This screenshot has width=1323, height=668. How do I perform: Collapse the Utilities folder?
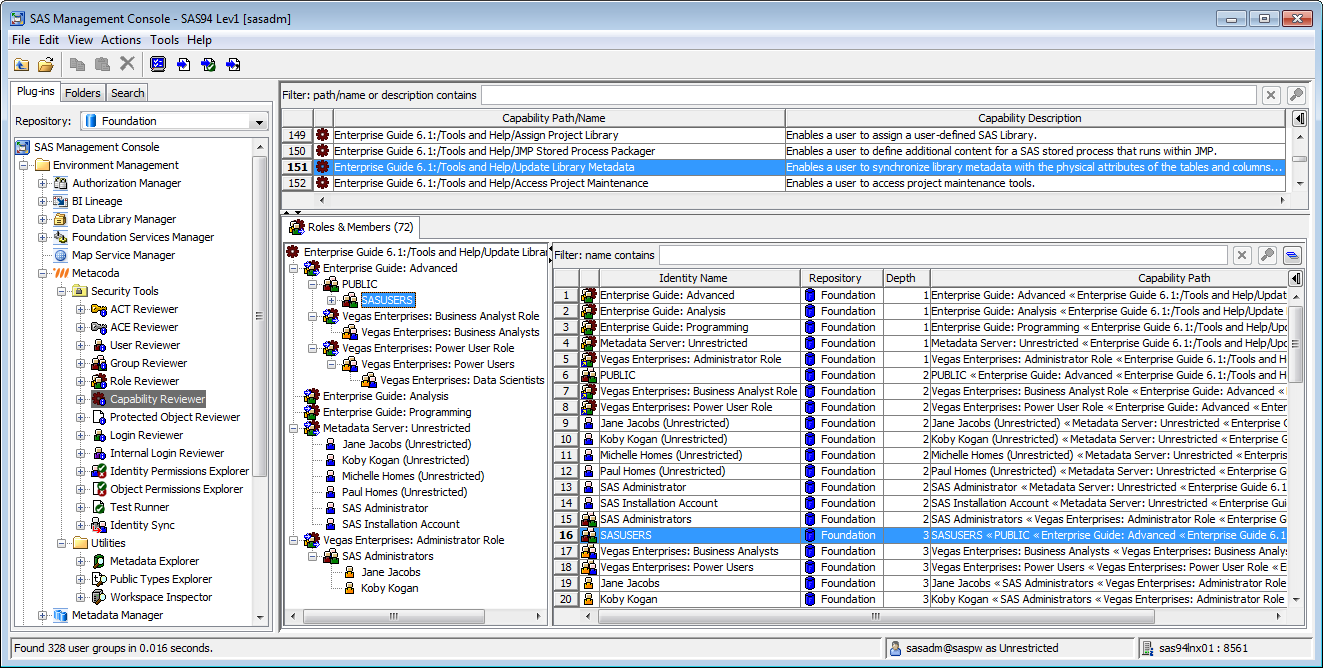(62, 543)
